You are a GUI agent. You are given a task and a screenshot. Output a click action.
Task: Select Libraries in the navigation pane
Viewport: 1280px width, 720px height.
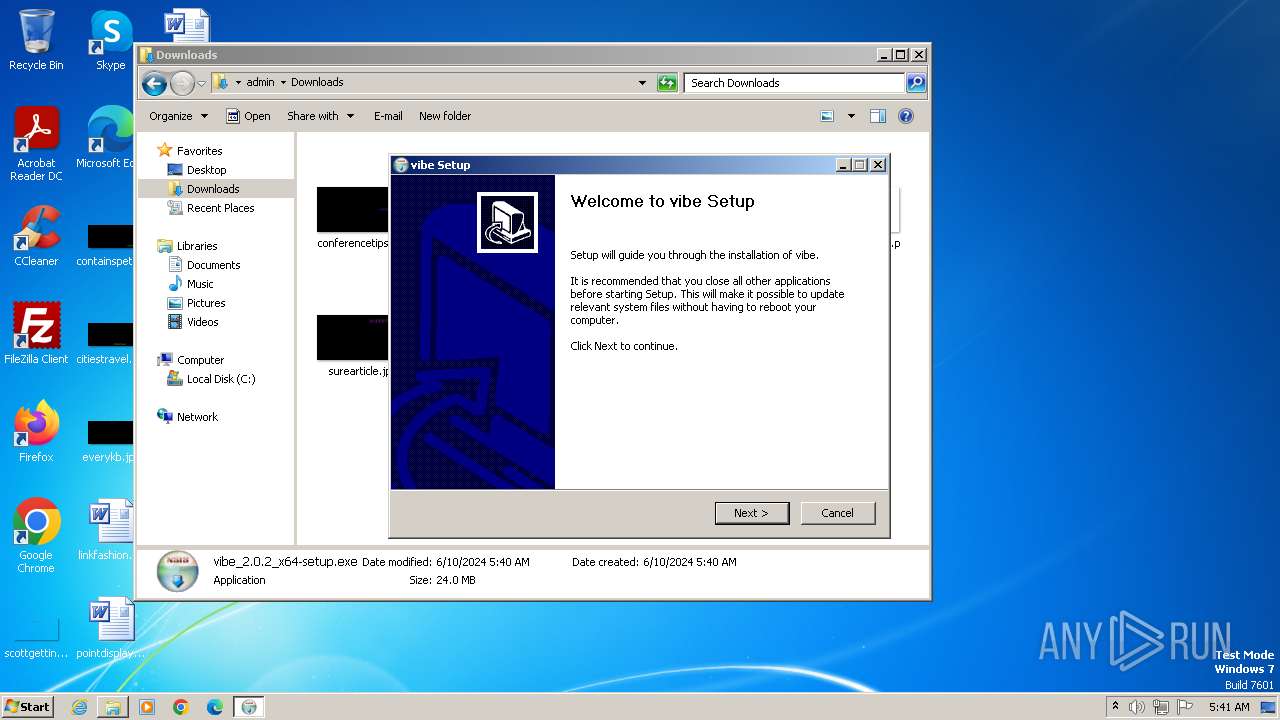tap(197, 246)
